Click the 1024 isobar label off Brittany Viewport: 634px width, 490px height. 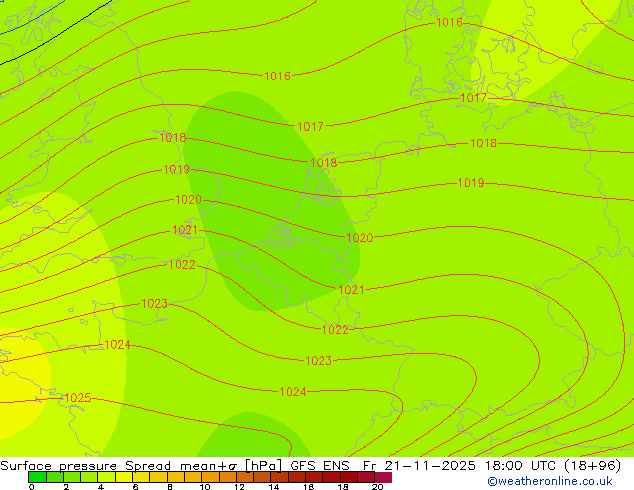pos(117,344)
